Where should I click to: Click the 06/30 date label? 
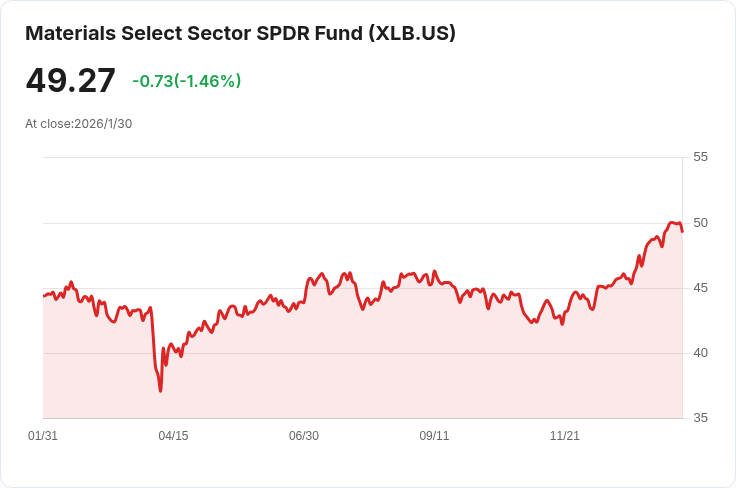coord(304,436)
